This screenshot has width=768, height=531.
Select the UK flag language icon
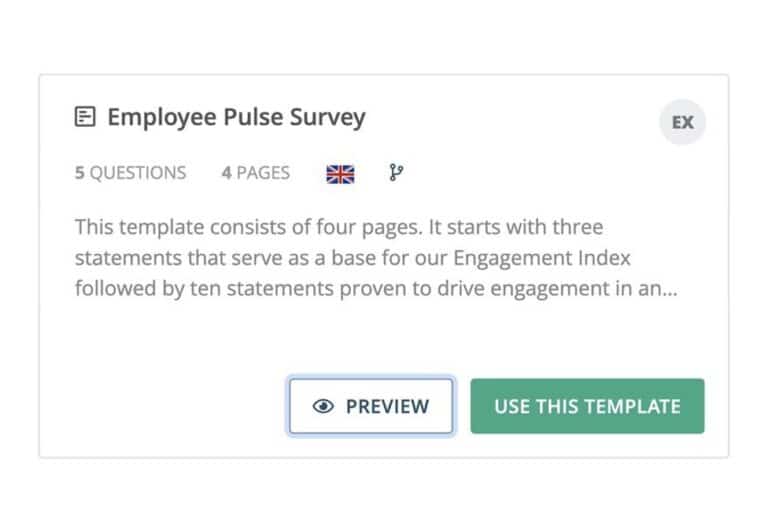(340, 174)
